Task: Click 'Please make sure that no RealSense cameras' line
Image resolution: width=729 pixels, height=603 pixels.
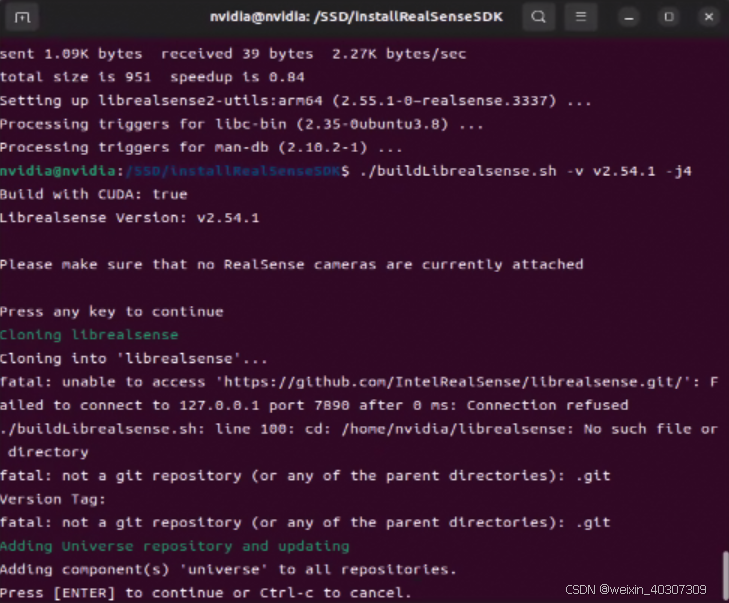Action: point(292,265)
